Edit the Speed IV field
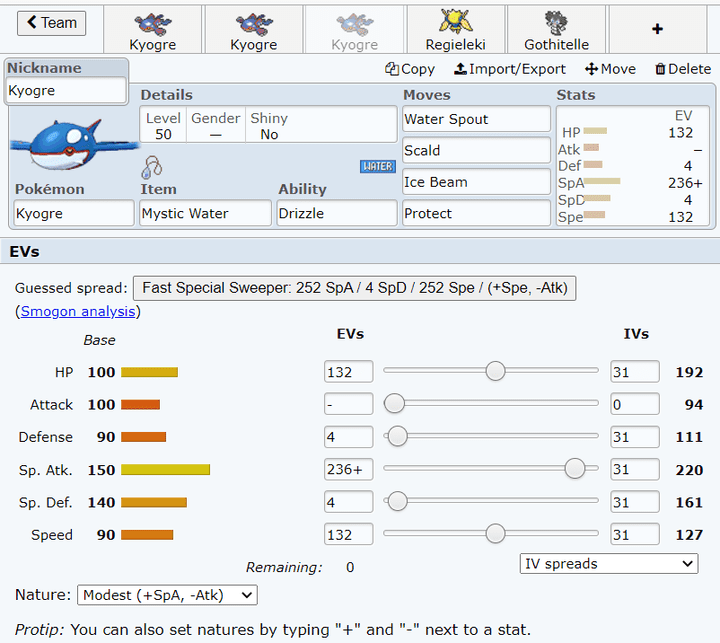 pyautogui.click(x=635, y=535)
